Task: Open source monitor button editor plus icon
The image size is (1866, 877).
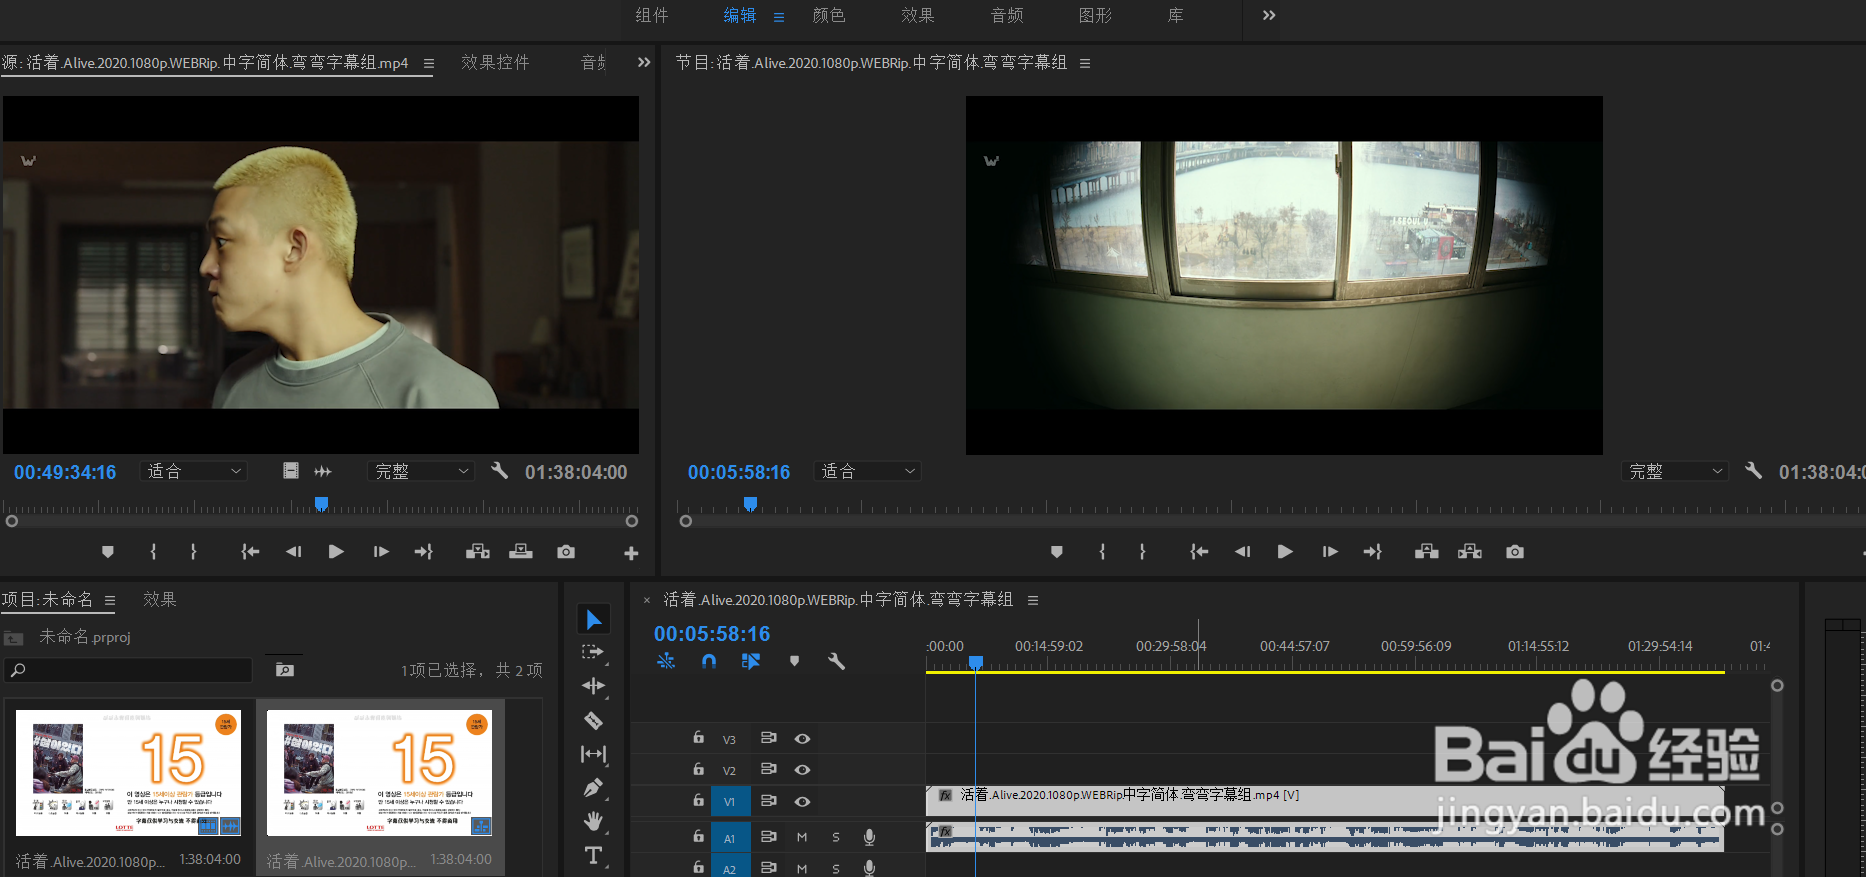Action: [x=631, y=553]
